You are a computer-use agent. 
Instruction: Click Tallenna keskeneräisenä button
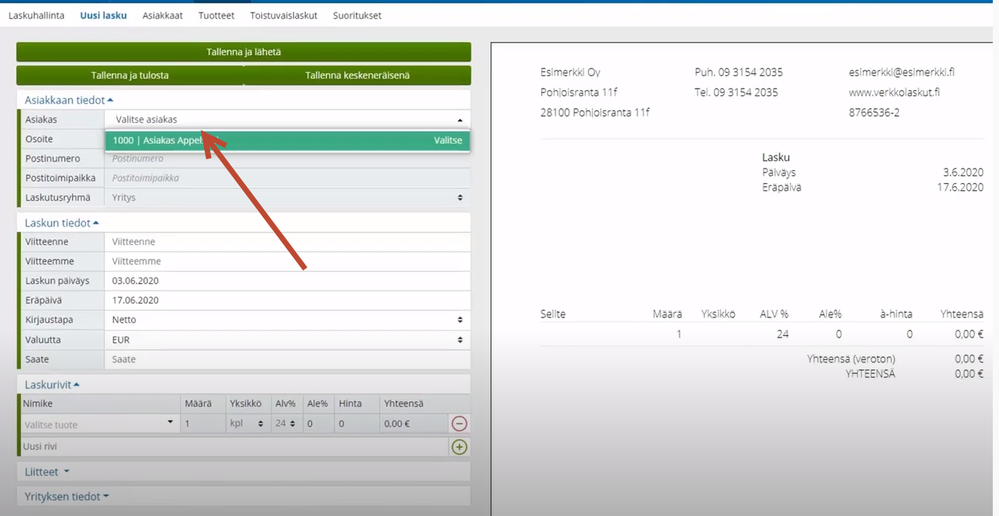point(357,75)
